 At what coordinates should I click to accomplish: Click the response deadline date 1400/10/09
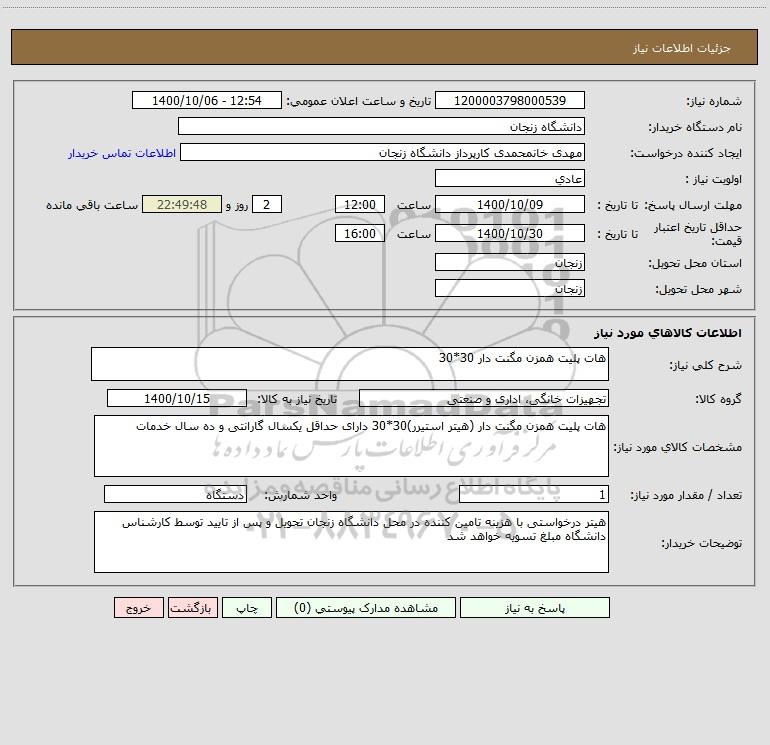point(510,204)
